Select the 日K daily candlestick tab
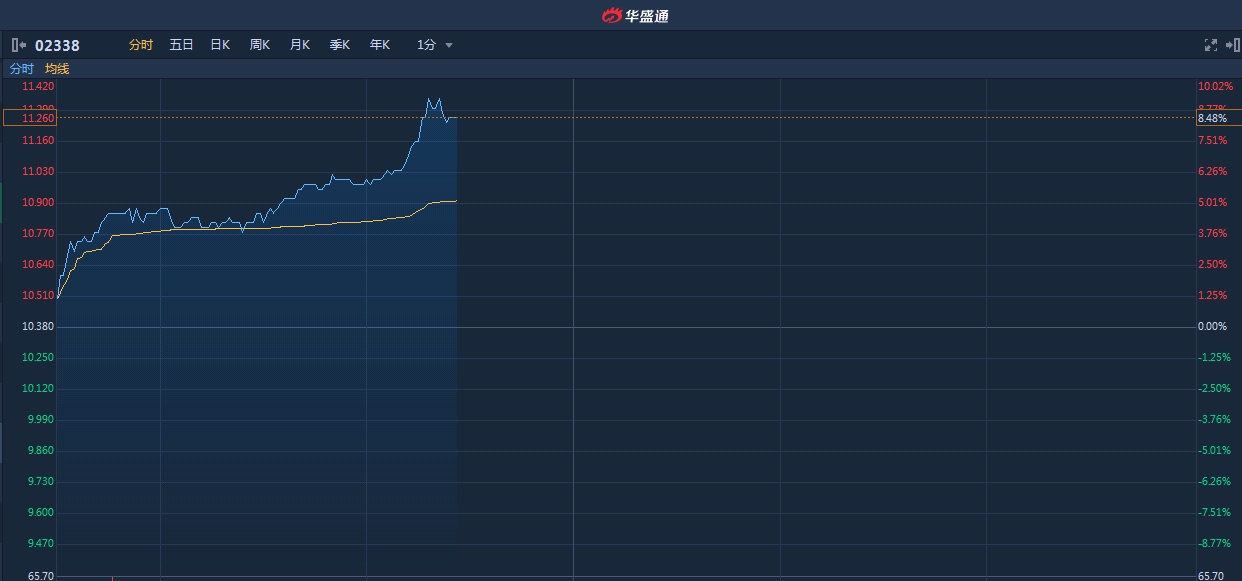Screen dimensions: 1242x581 coord(220,45)
